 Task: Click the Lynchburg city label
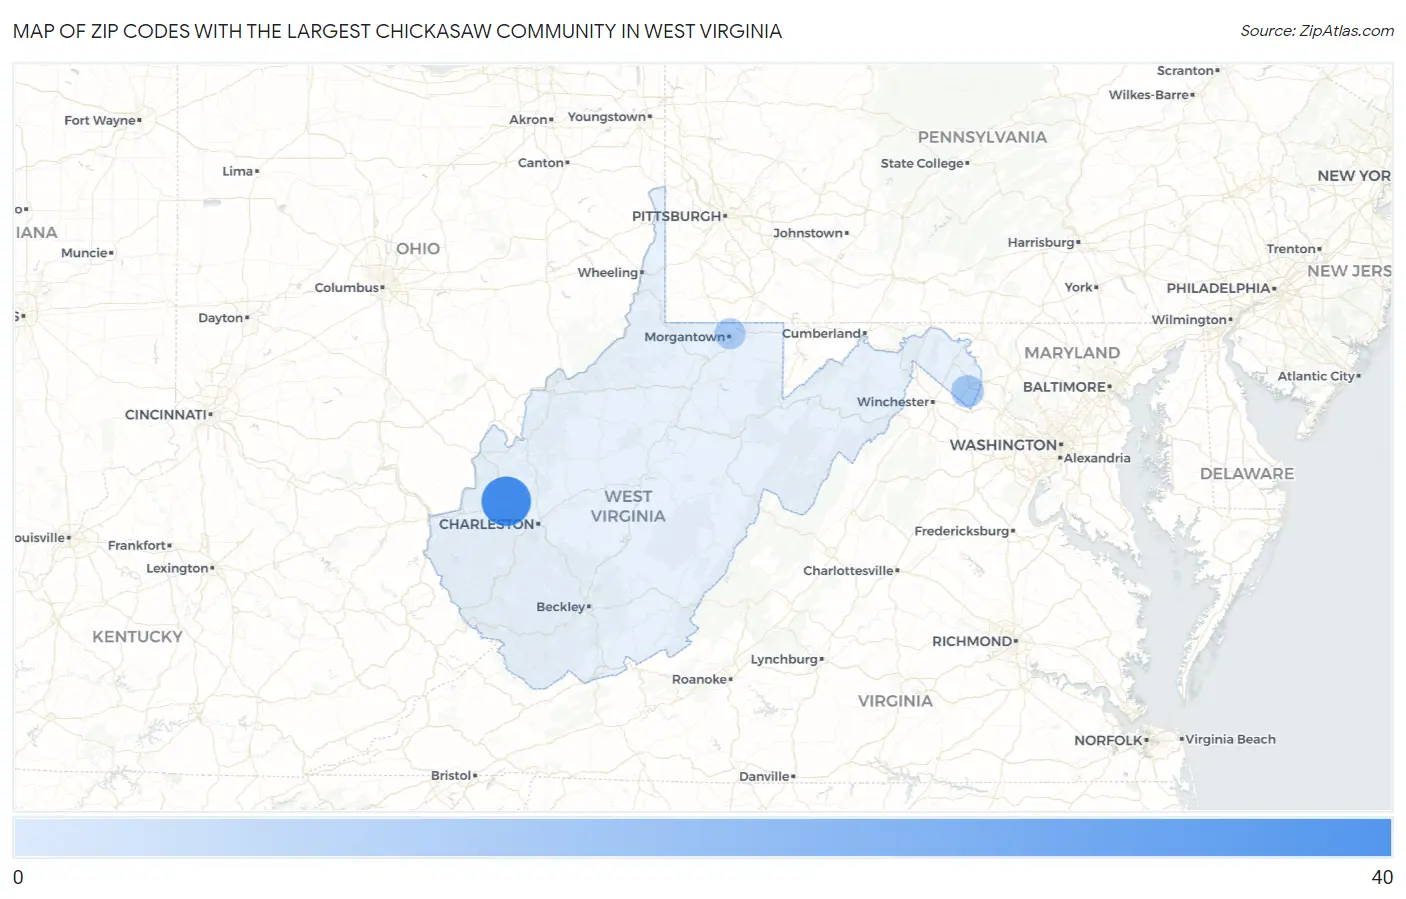(785, 659)
